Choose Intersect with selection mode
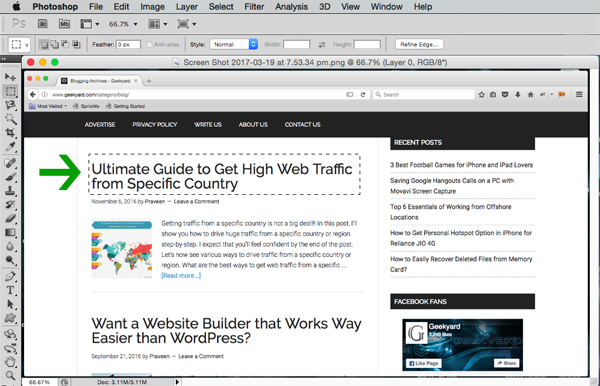 (76, 44)
